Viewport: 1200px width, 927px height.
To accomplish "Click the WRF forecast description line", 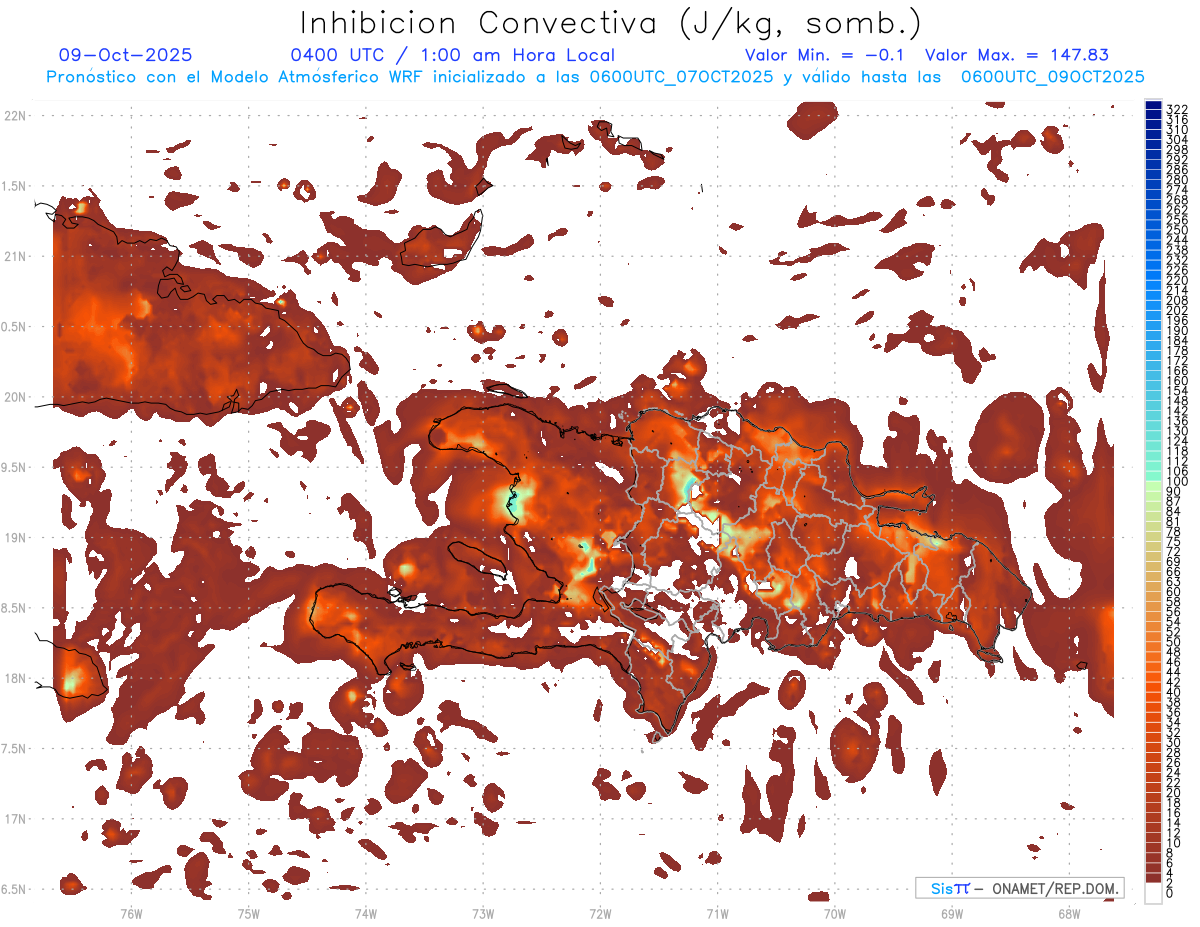I will click(595, 77).
